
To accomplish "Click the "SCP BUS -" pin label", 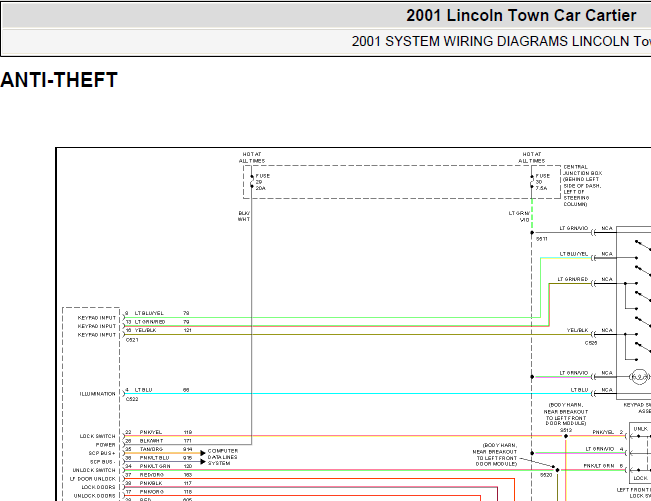I will (x=103, y=462).
